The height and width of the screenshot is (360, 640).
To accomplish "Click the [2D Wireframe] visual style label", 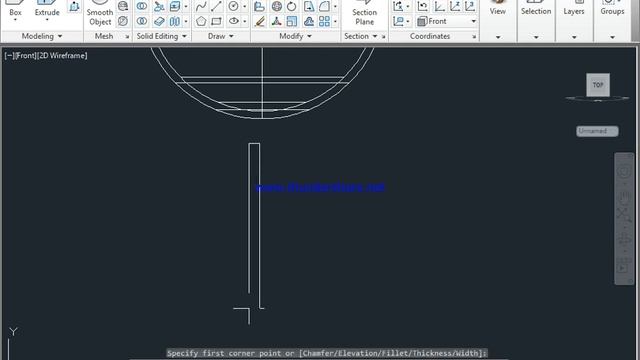I will (x=62, y=56).
